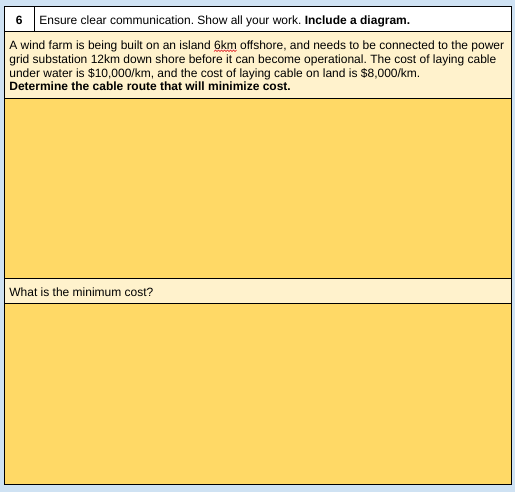This screenshot has width=515, height=492.
Task: Click the '$10,000/km' underwater cost text
Action: (x=119, y=73)
